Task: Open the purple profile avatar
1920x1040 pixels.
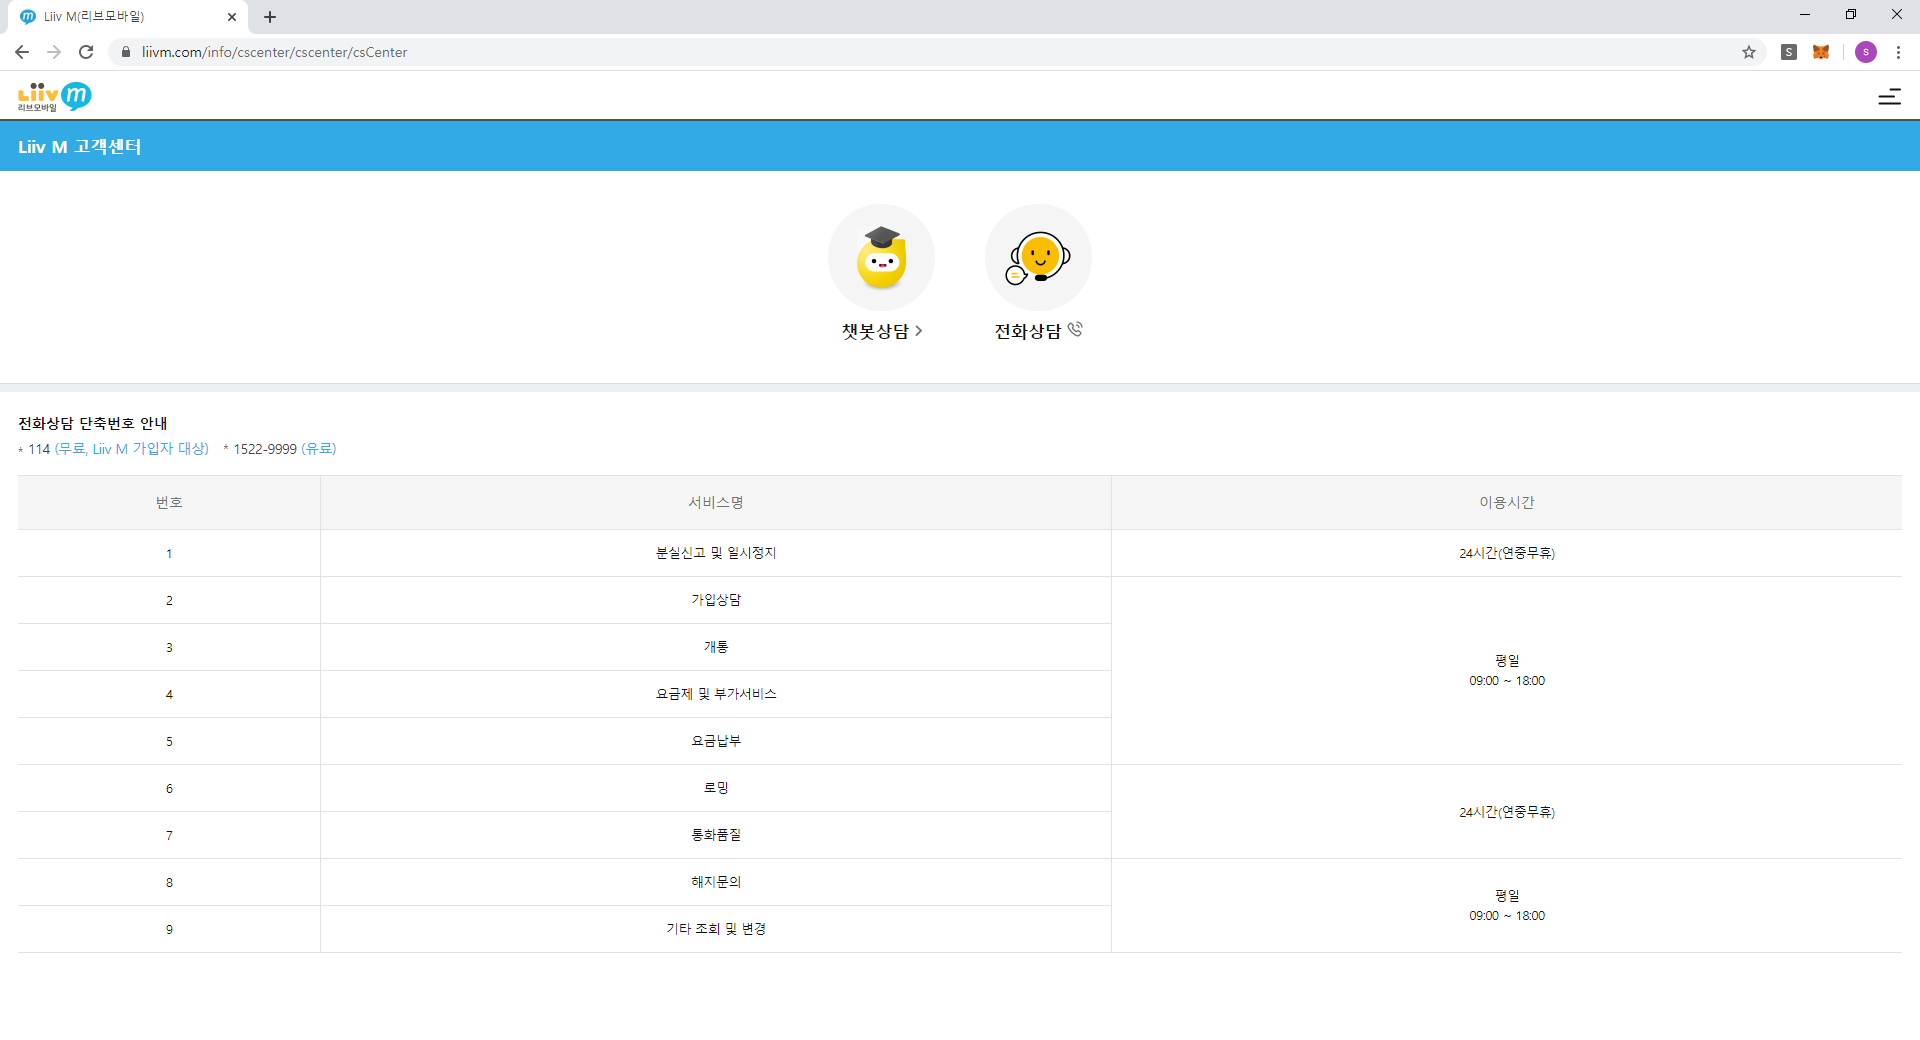Action: [1866, 52]
